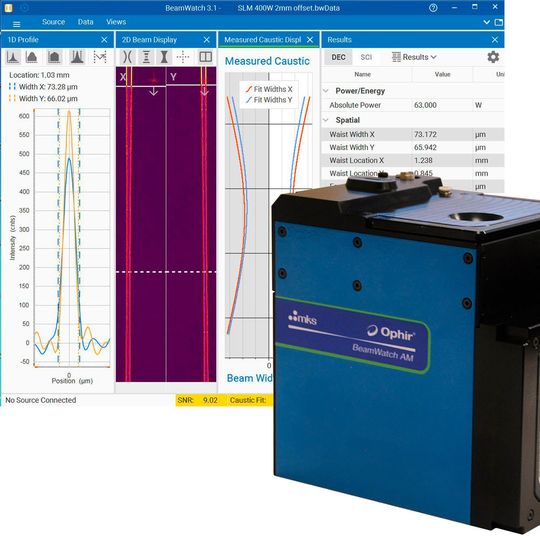Open the hamburger main menu
Viewport: 540px width, 539px height.
tap(16, 24)
